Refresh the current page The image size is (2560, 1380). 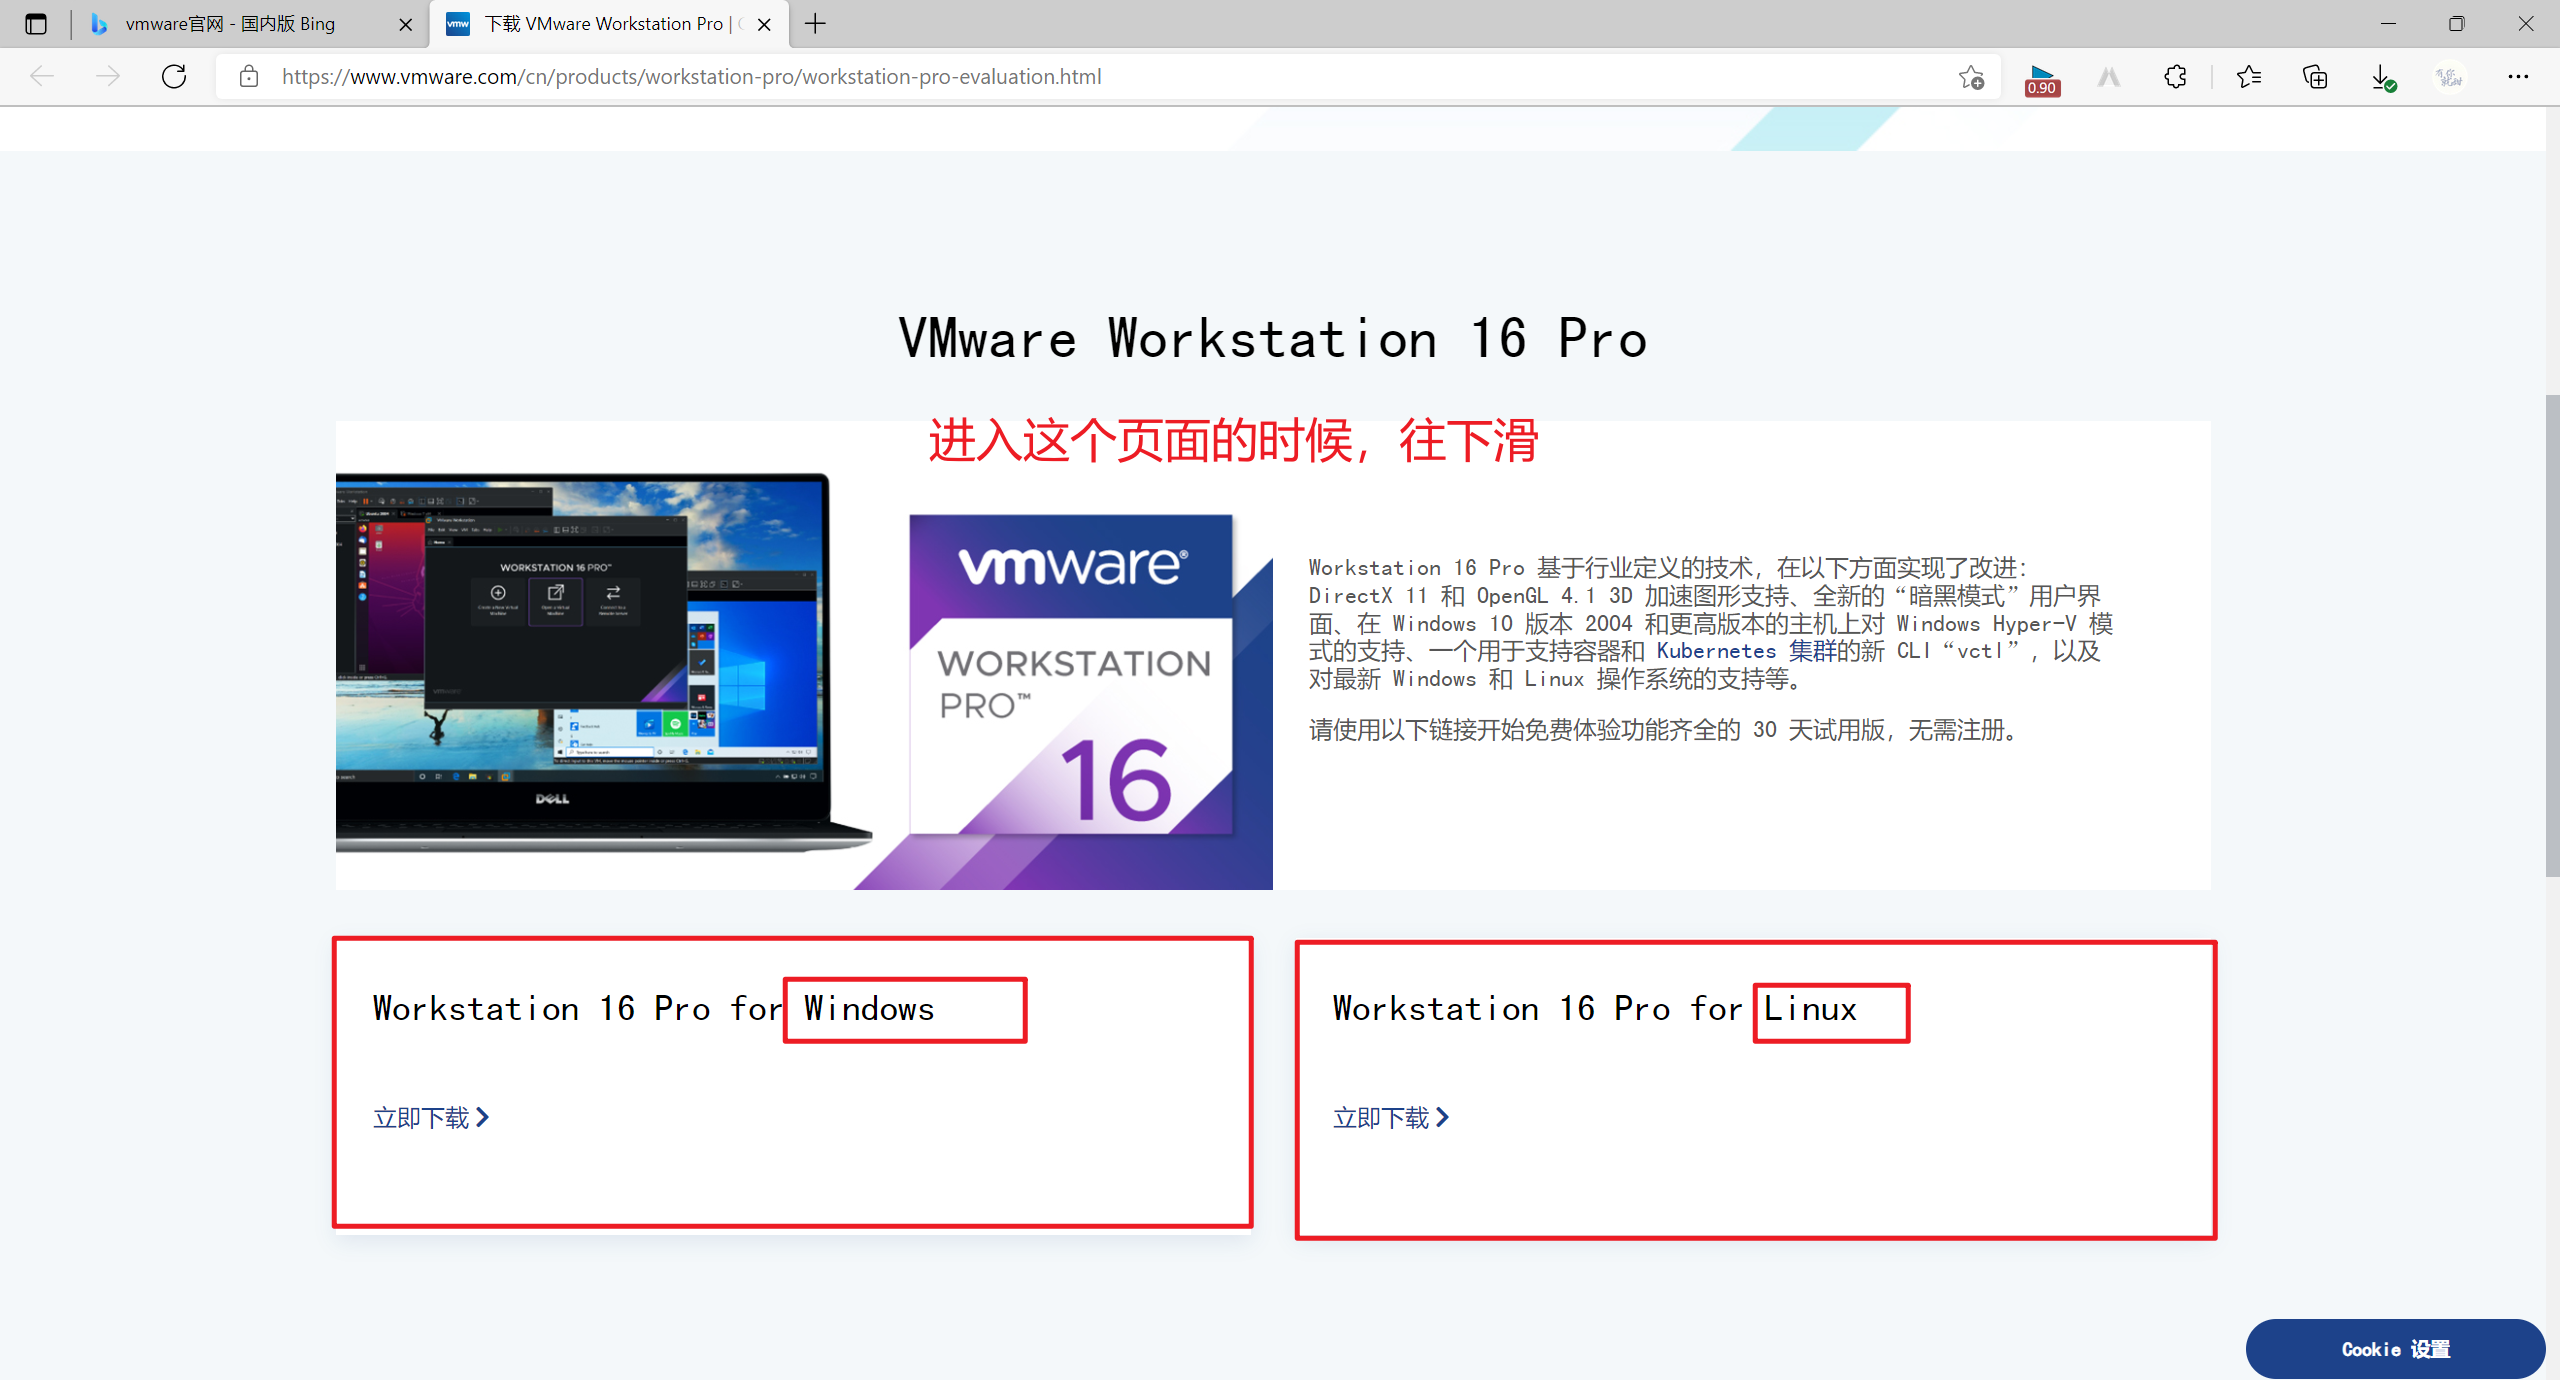pos(174,77)
